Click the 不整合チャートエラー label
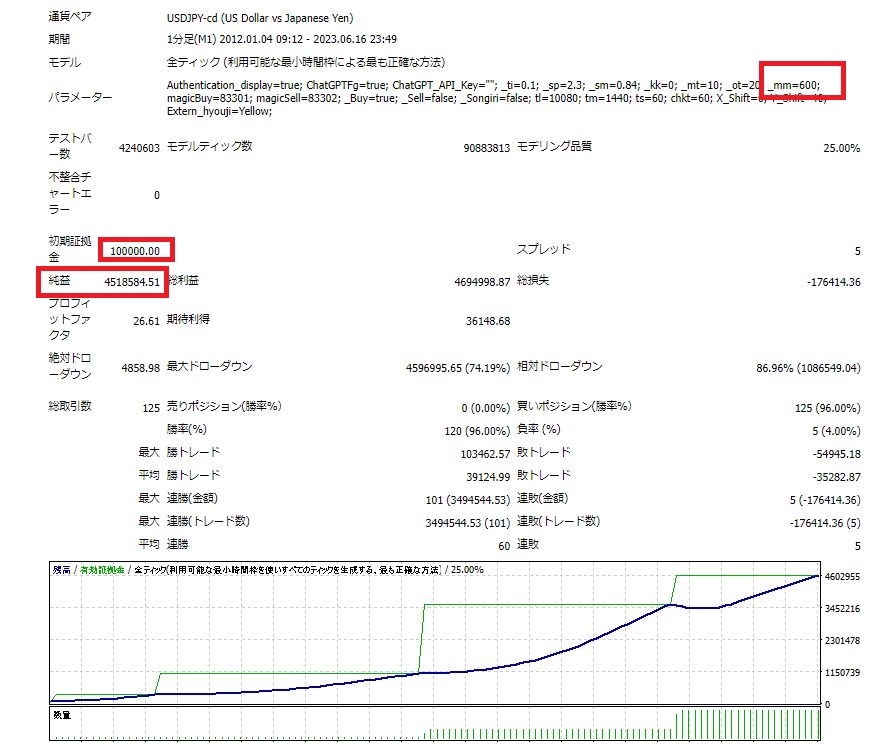 (69, 193)
